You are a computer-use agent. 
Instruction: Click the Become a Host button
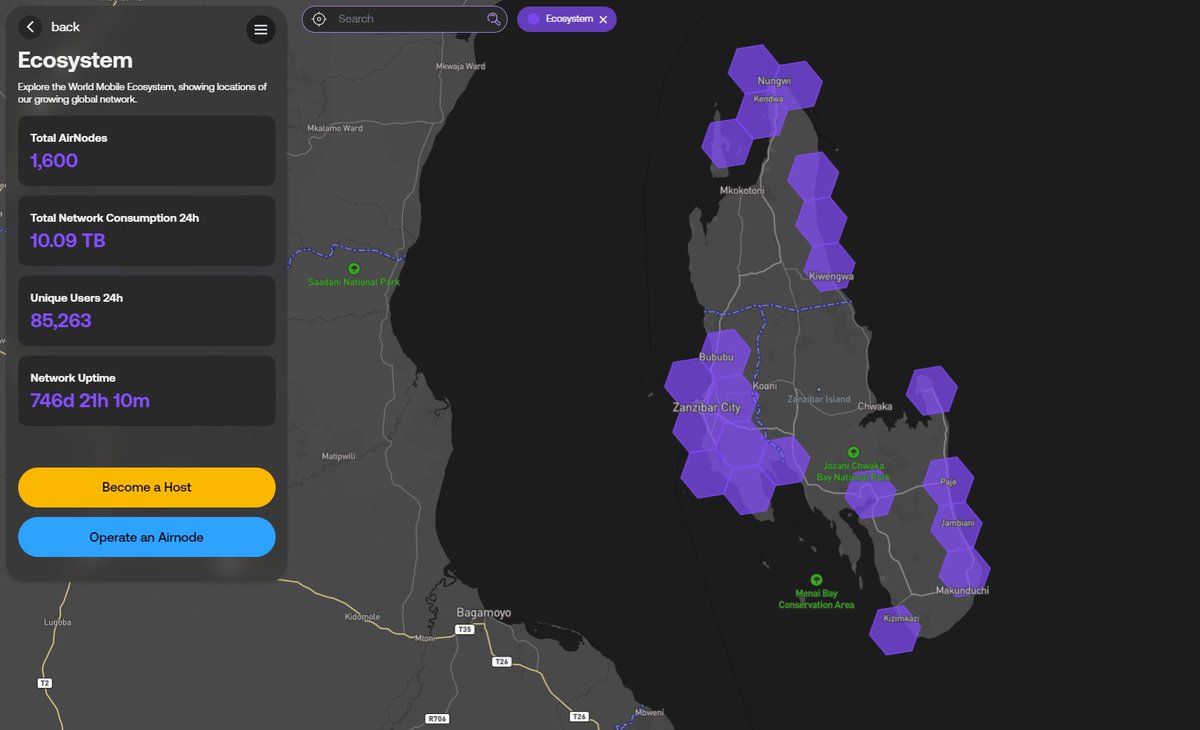(147, 487)
